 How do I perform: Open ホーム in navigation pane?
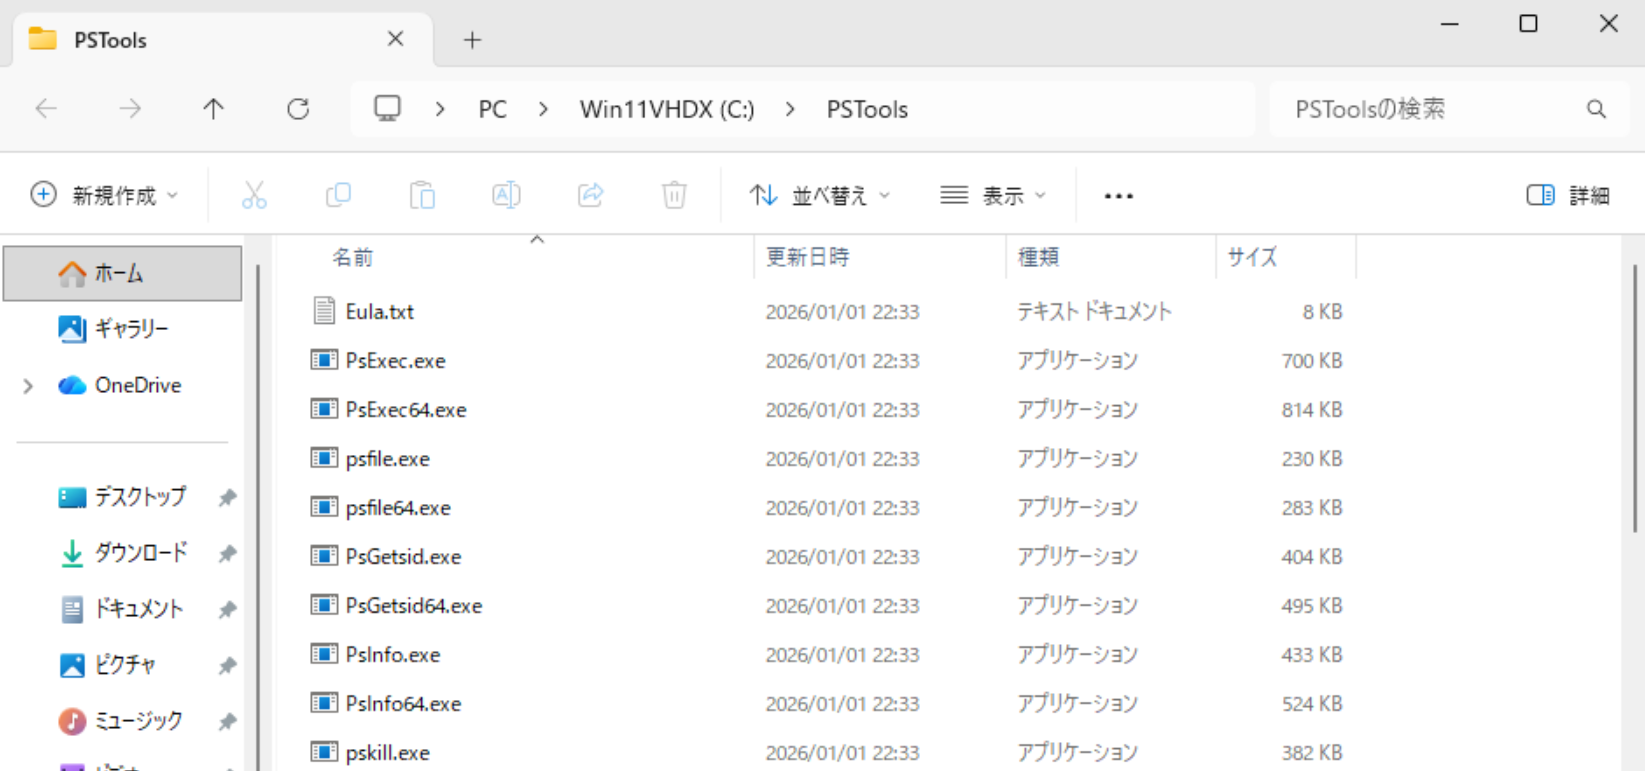(122, 273)
